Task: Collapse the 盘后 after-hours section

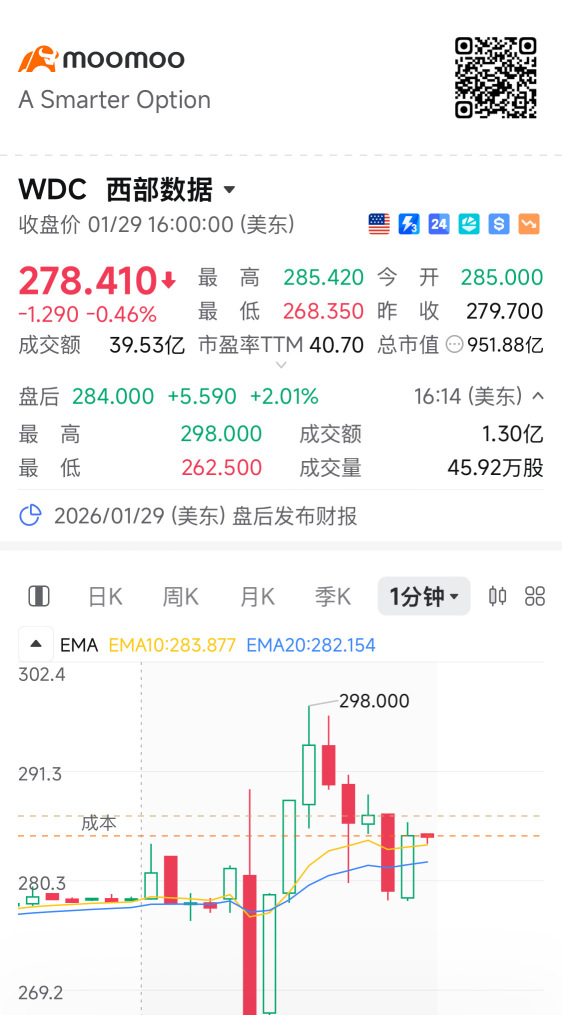Action: click(x=537, y=396)
